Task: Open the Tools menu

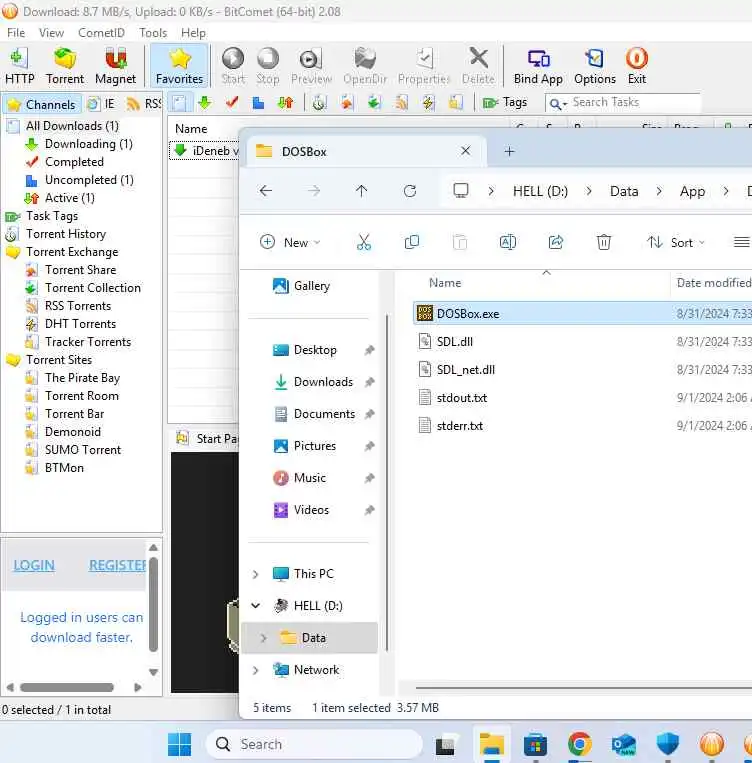Action: (153, 33)
